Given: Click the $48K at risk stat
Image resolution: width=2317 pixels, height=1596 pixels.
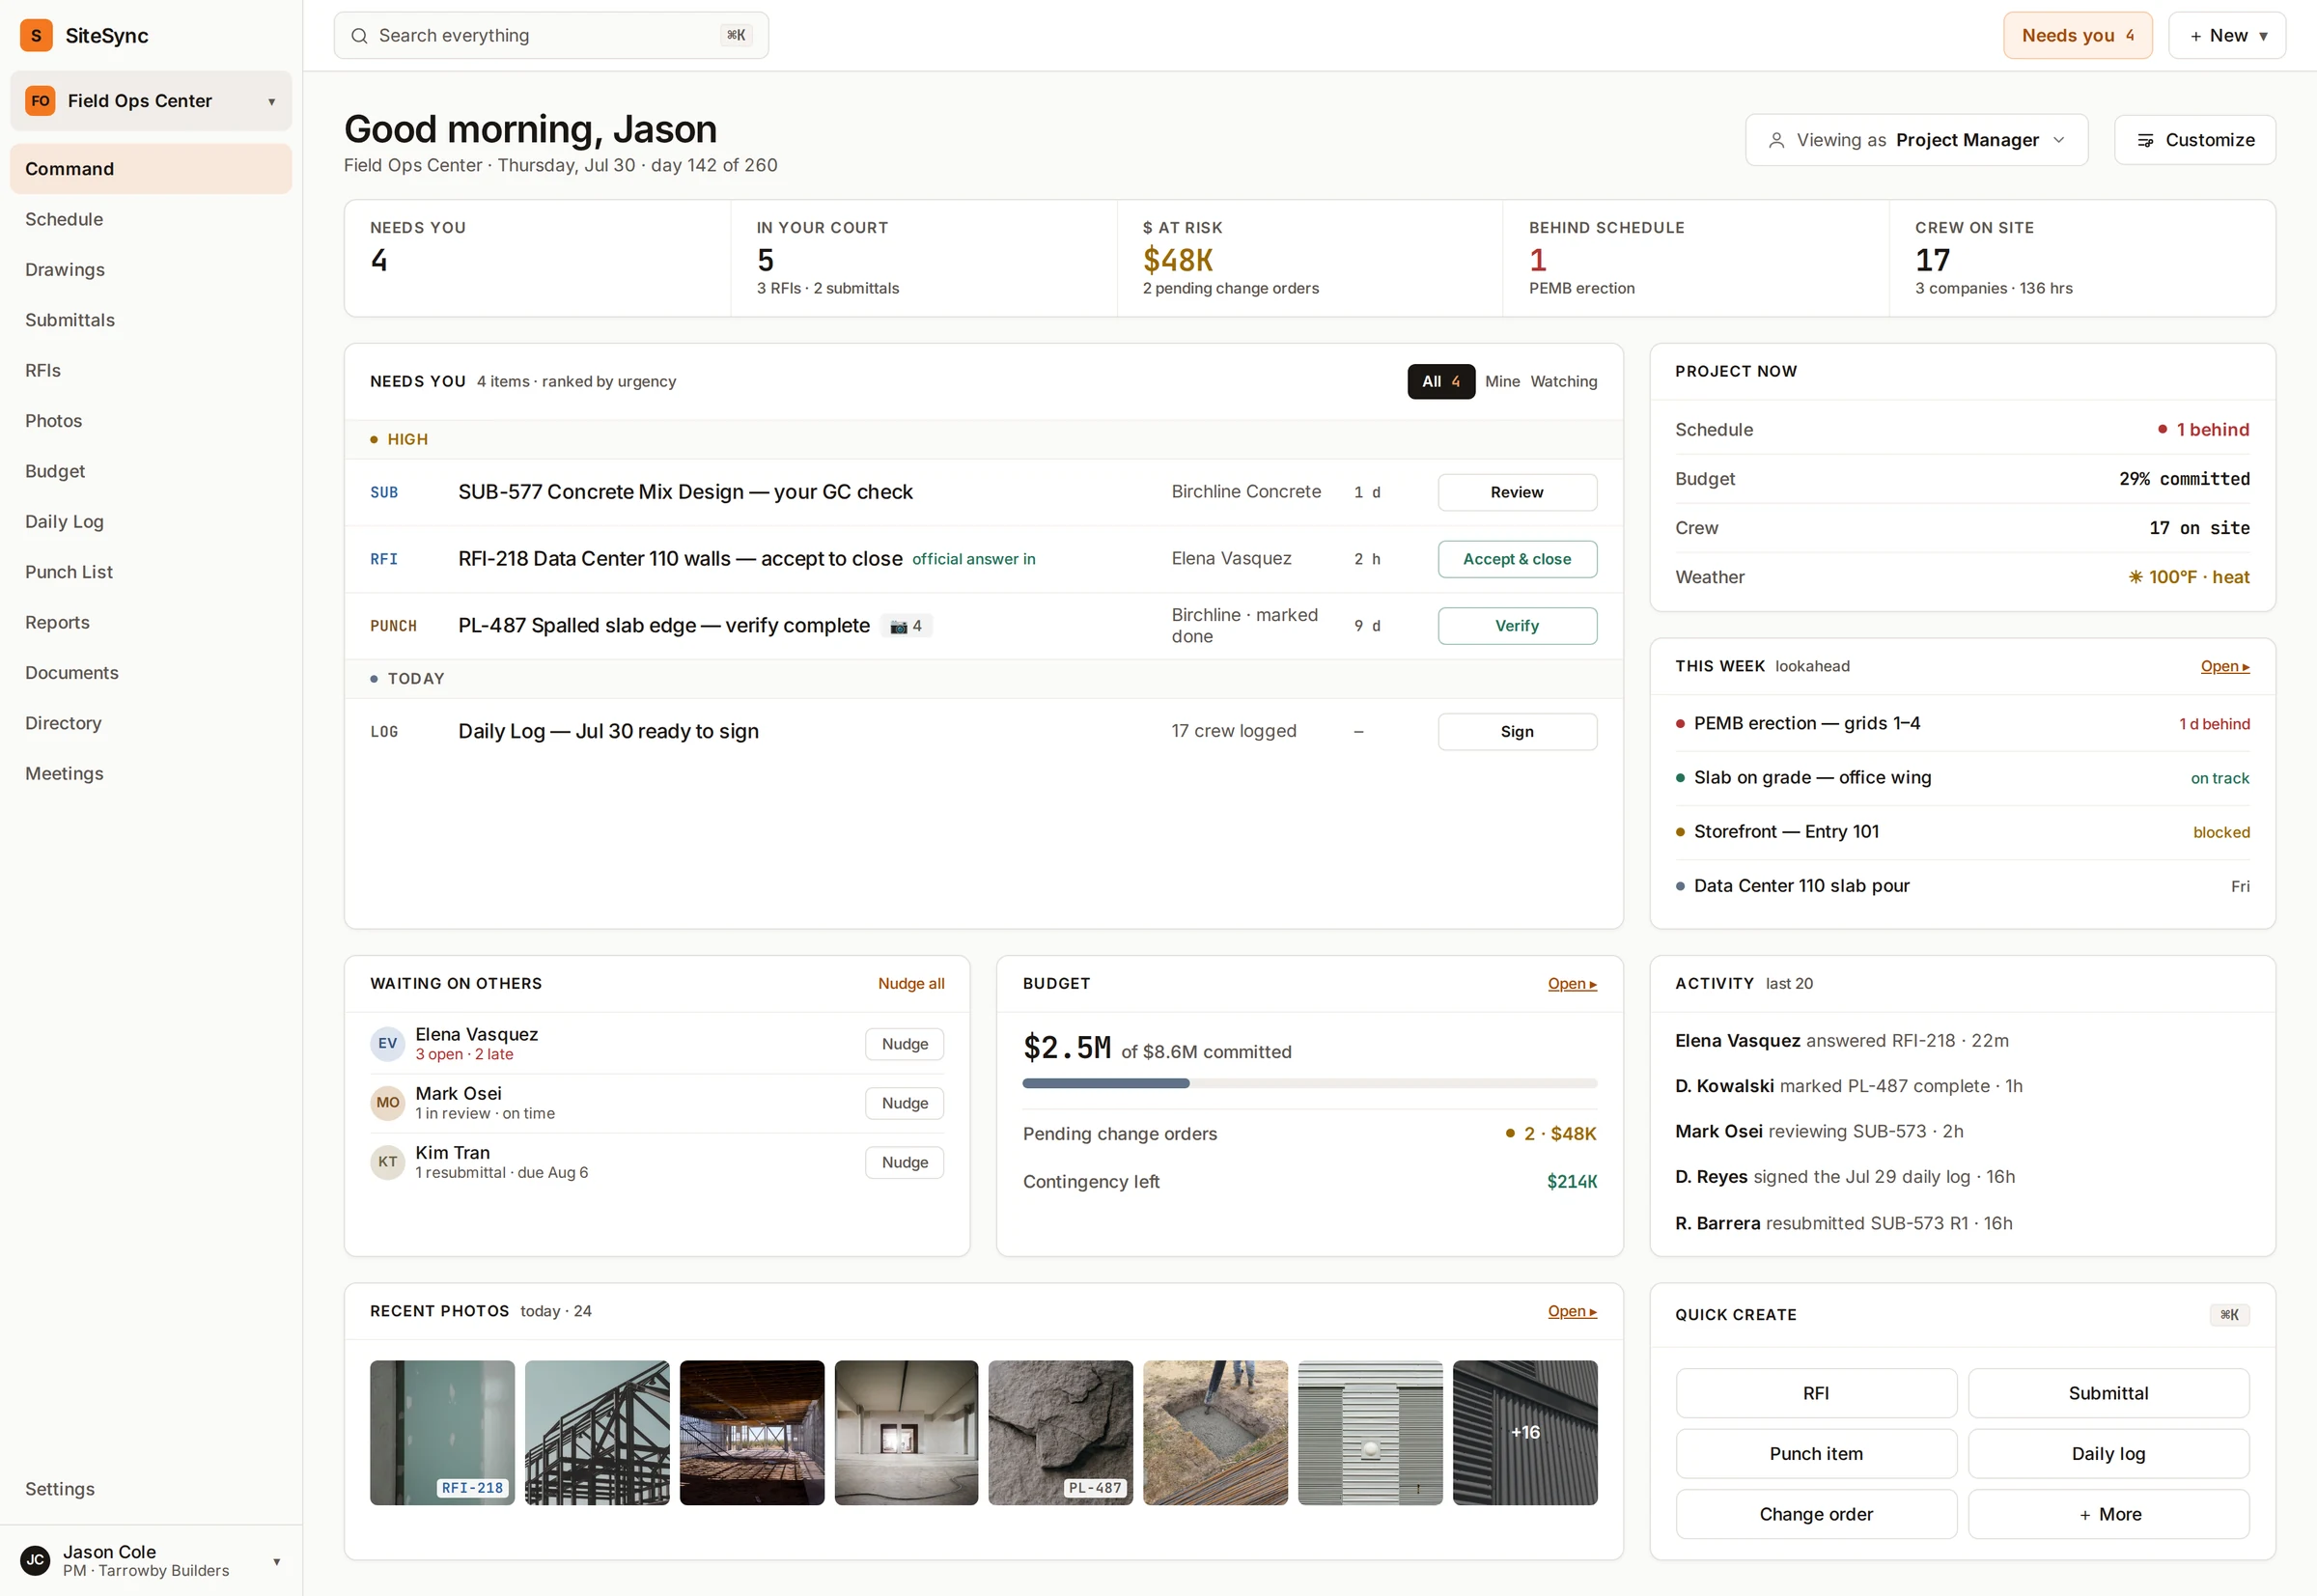Looking at the screenshot, I should tap(1309, 259).
